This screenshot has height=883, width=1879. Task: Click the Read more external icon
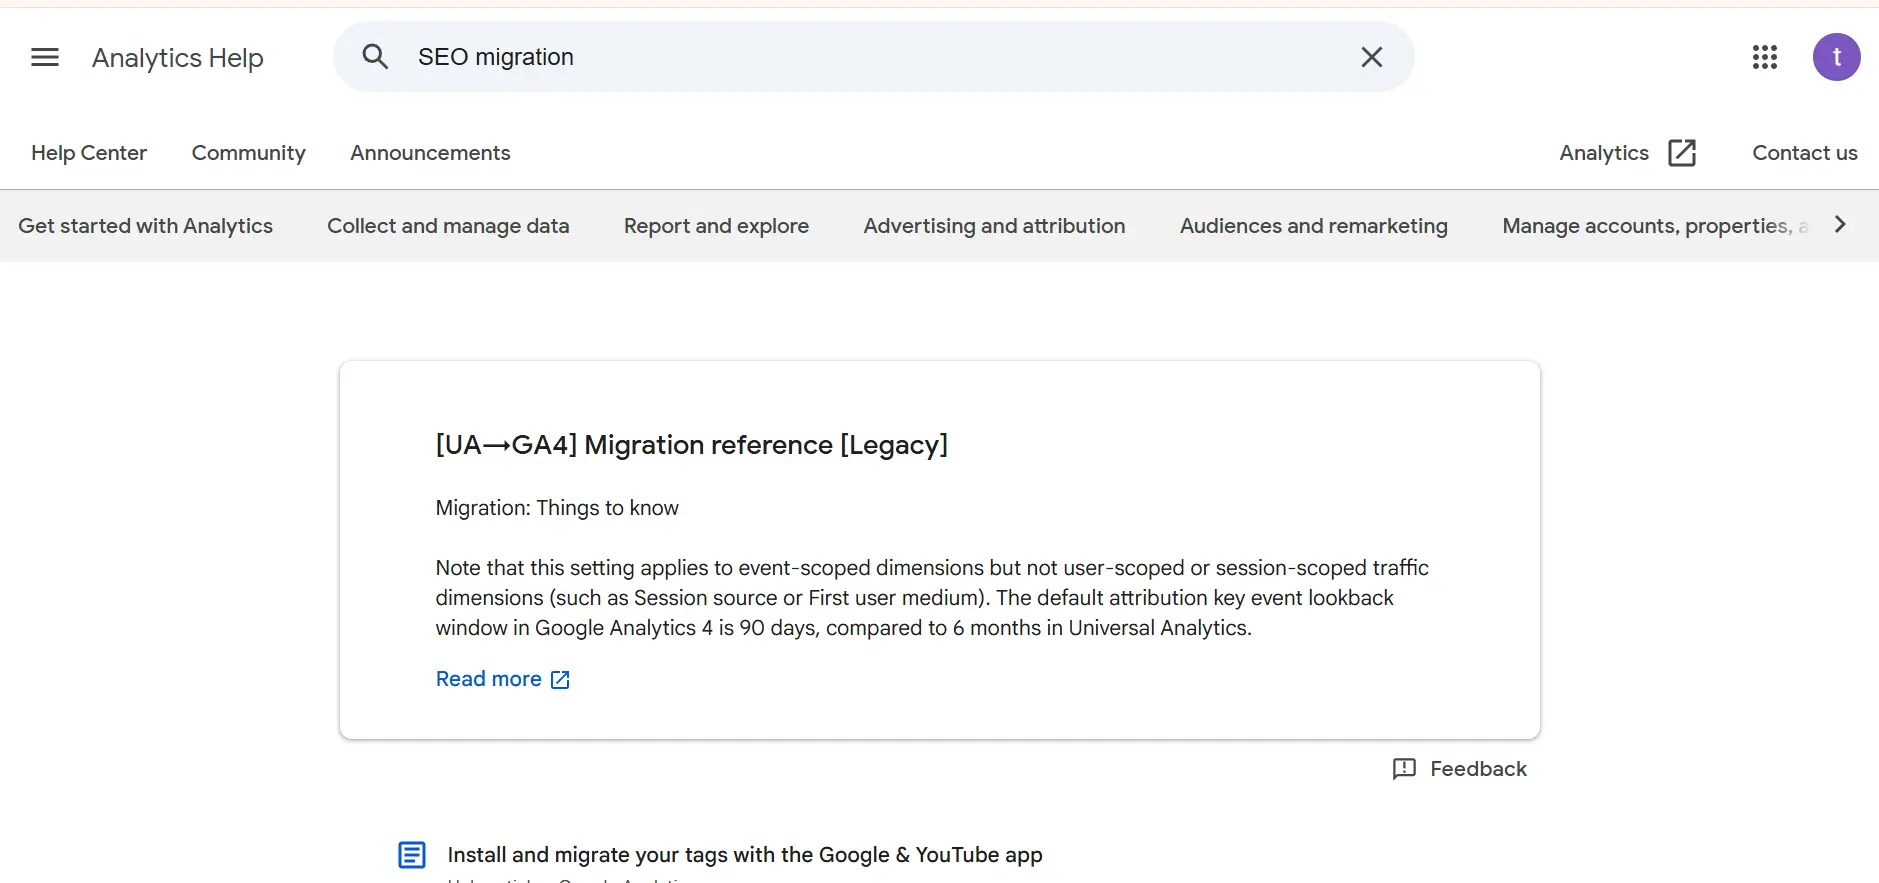point(560,680)
